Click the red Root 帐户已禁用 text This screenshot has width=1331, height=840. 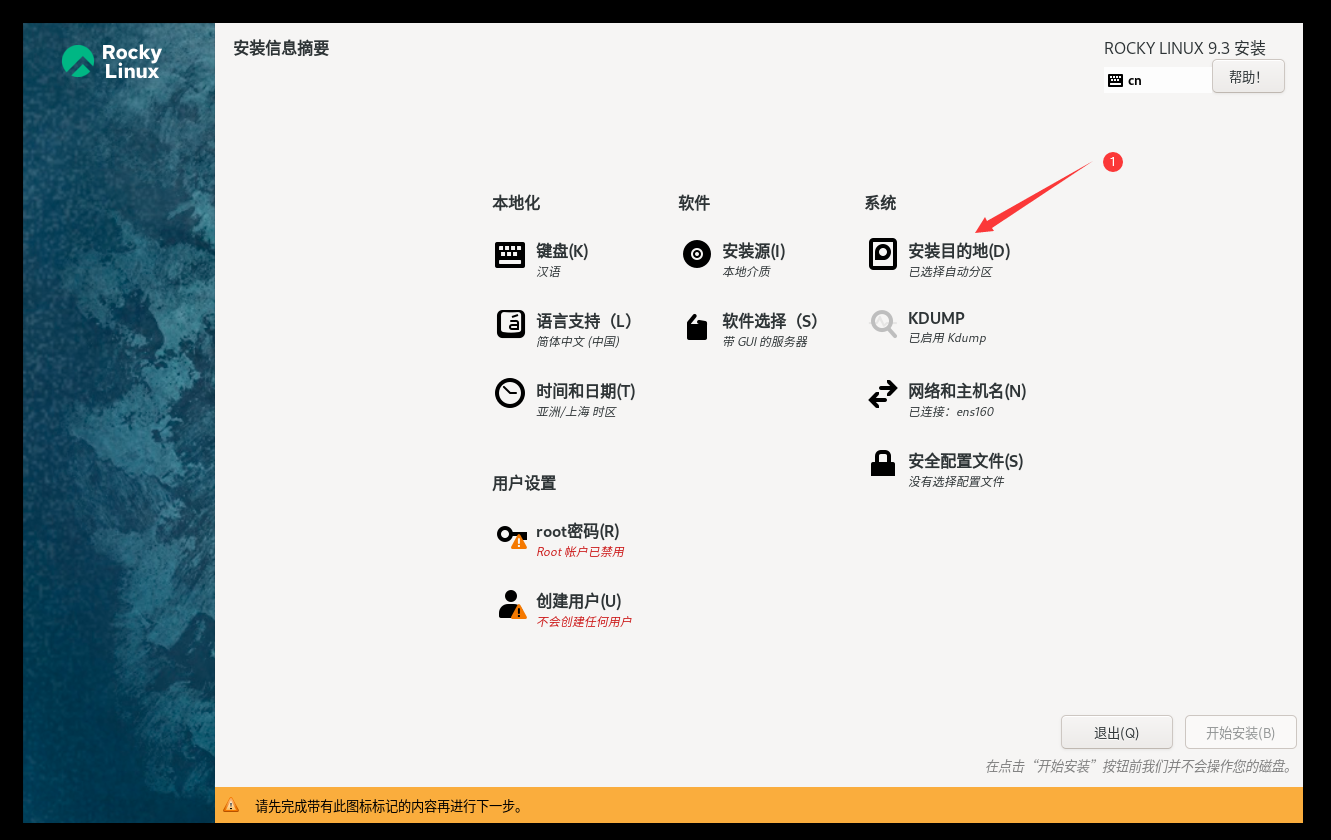pos(580,552)
